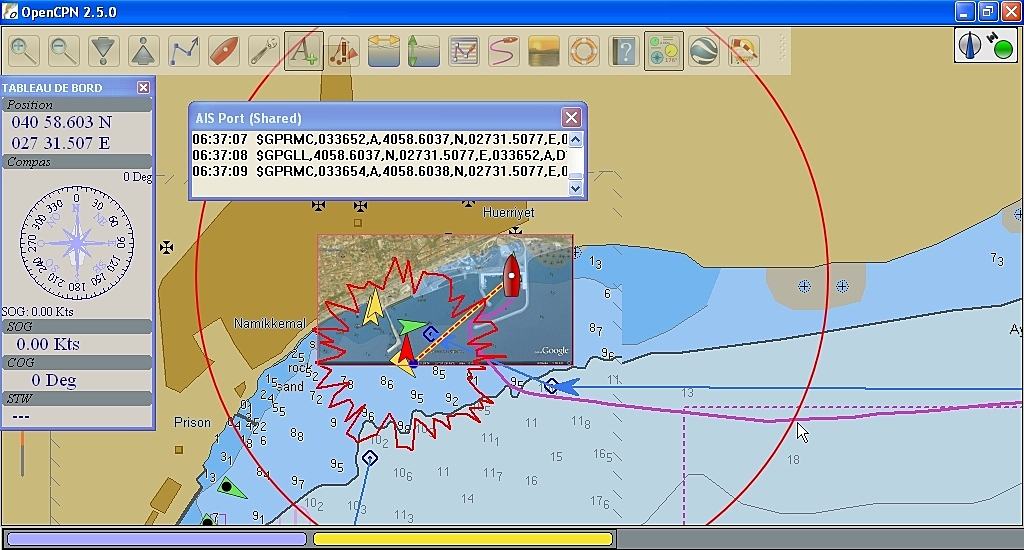The width and height of the screenshot is (1024, 550).
Task: Click the Huerriyet place label on the chart
Action: point(508,213)
